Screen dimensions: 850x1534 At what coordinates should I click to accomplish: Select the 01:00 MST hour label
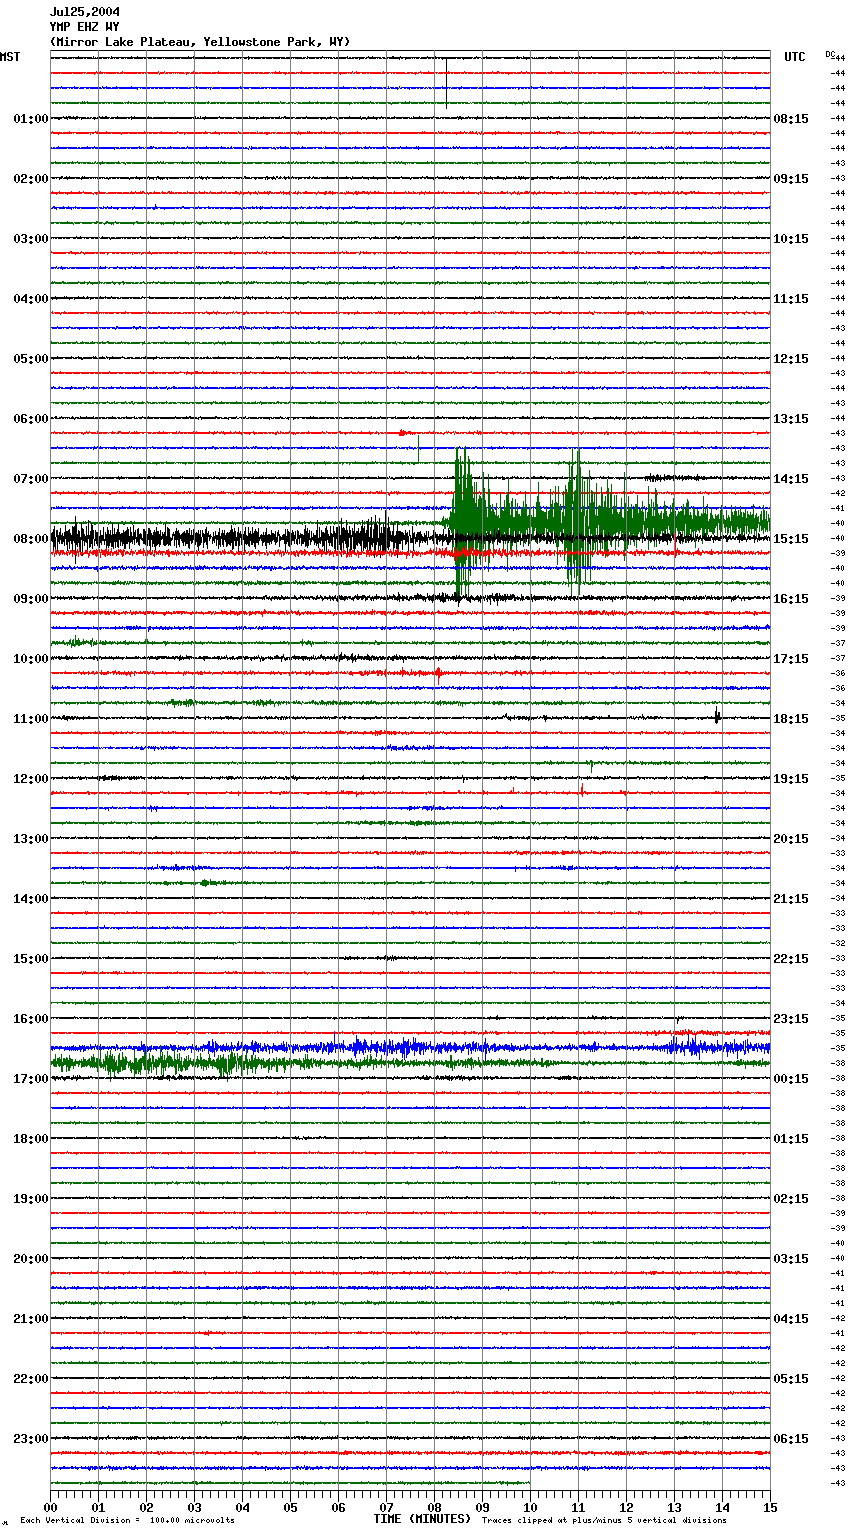(31, 119)
